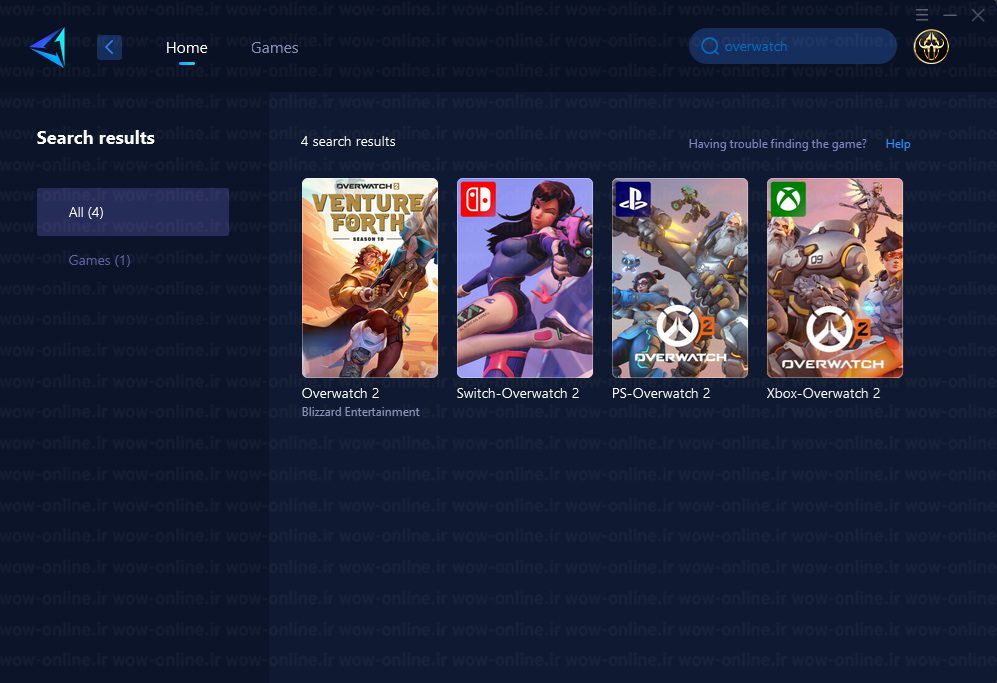
Task: Open the Help link
Action: point(898,144)
